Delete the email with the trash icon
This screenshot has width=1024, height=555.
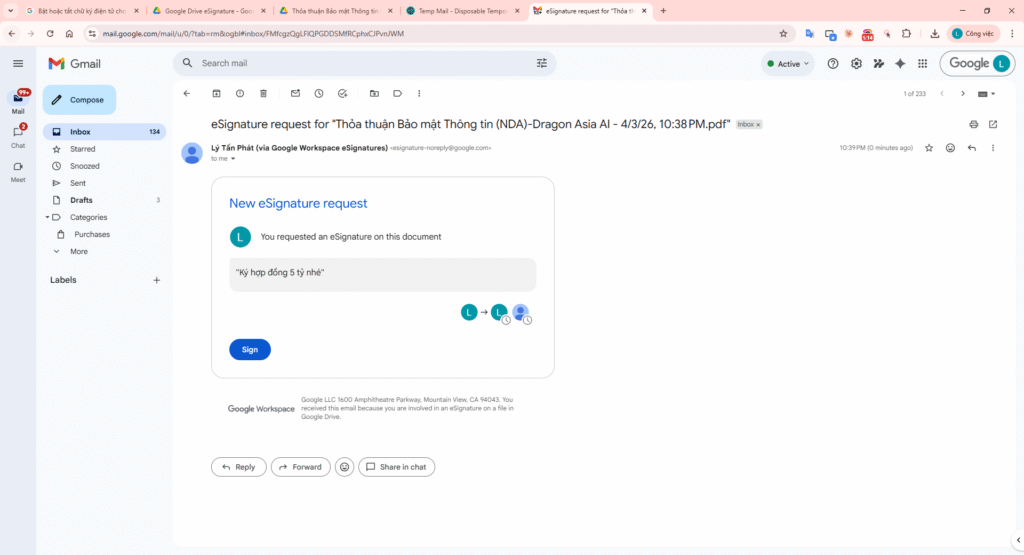pos(264,93)
